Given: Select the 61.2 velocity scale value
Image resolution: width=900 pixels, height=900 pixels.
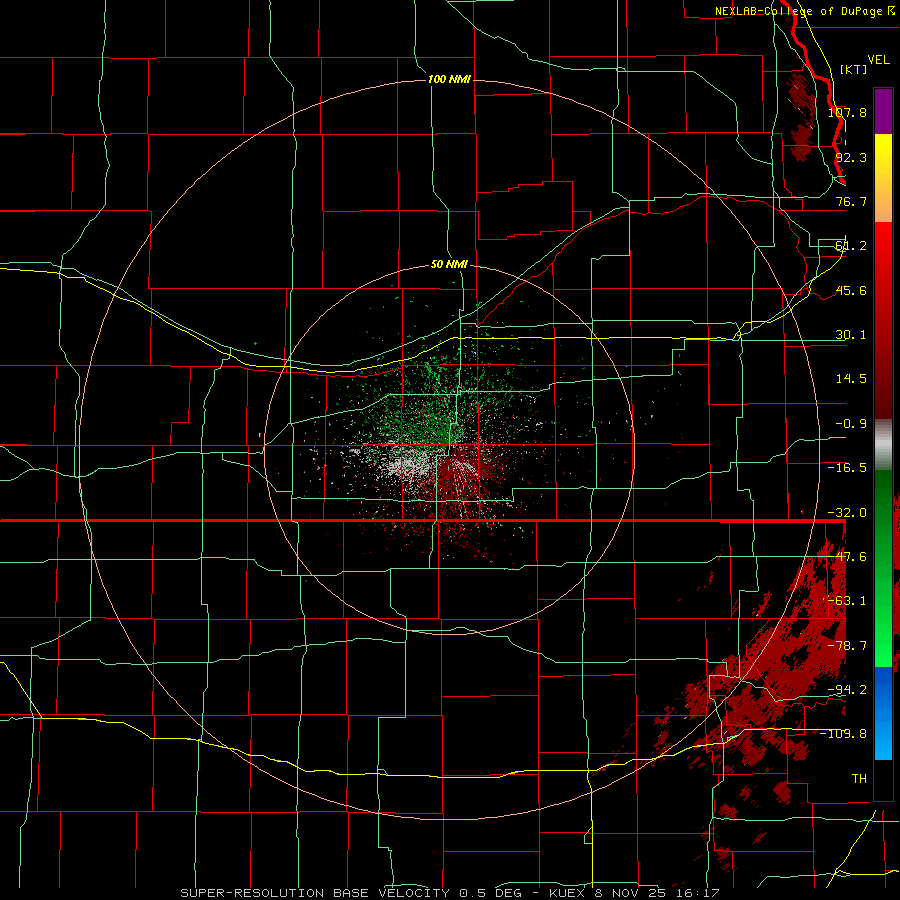Looking at the screenshot, I should (851, 246).
